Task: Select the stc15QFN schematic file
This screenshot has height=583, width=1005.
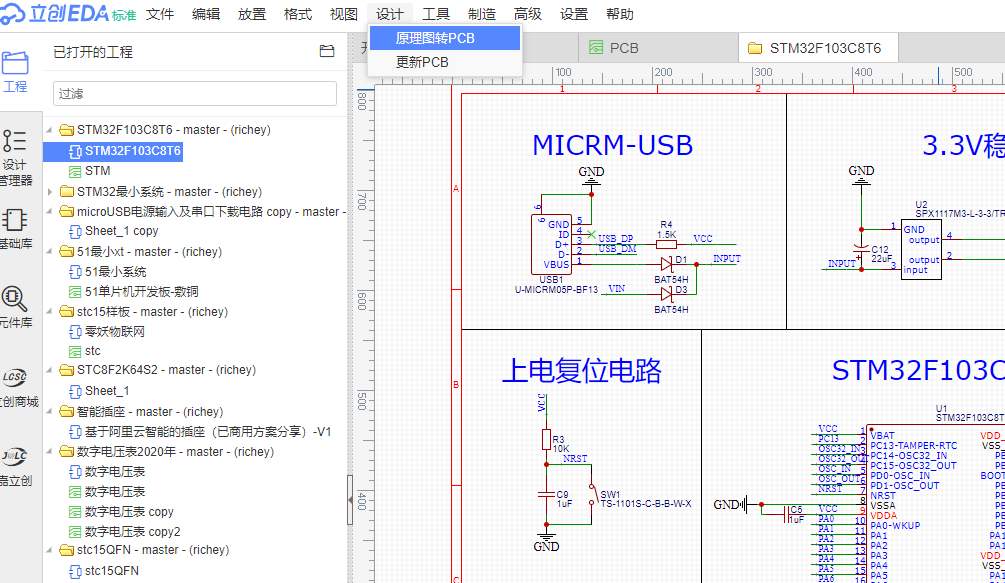Action: (112, 571)
